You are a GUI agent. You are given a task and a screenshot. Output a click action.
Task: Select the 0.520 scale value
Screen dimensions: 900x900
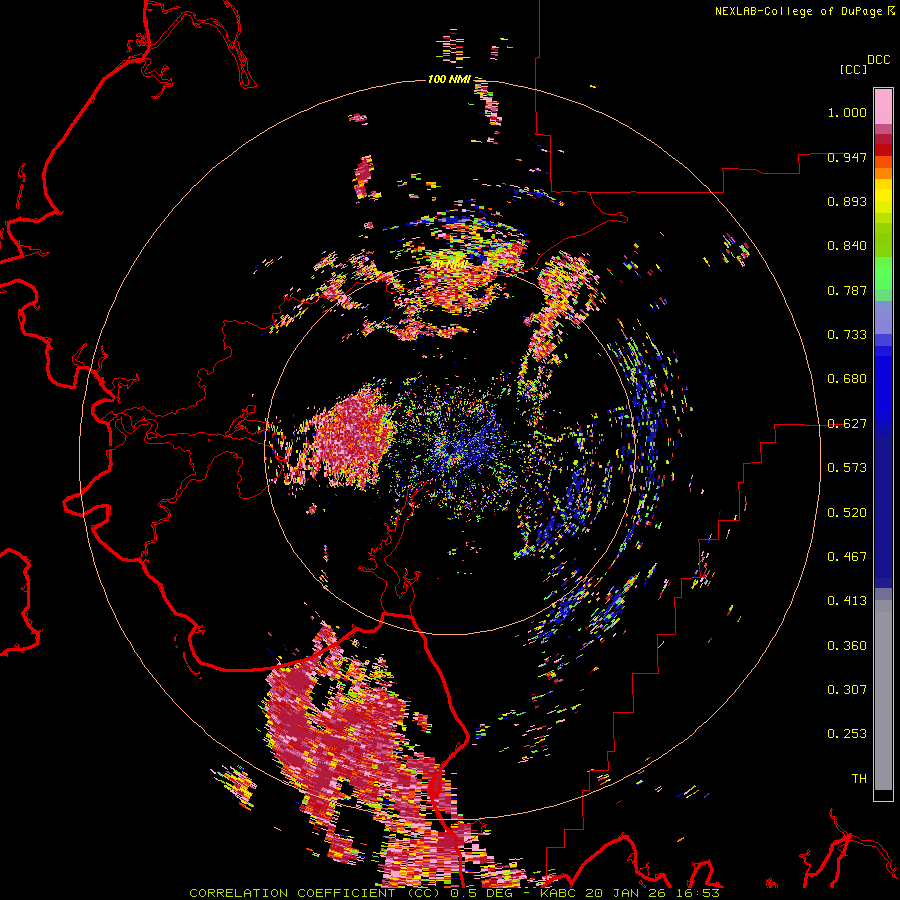[x=847, y=513]
